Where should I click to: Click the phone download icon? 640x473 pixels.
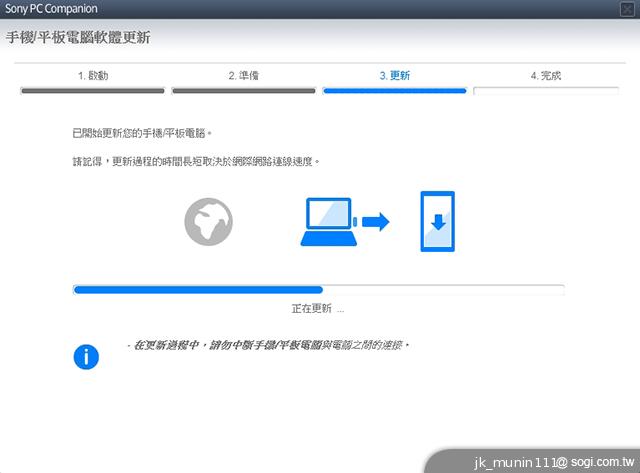(437, 221)
